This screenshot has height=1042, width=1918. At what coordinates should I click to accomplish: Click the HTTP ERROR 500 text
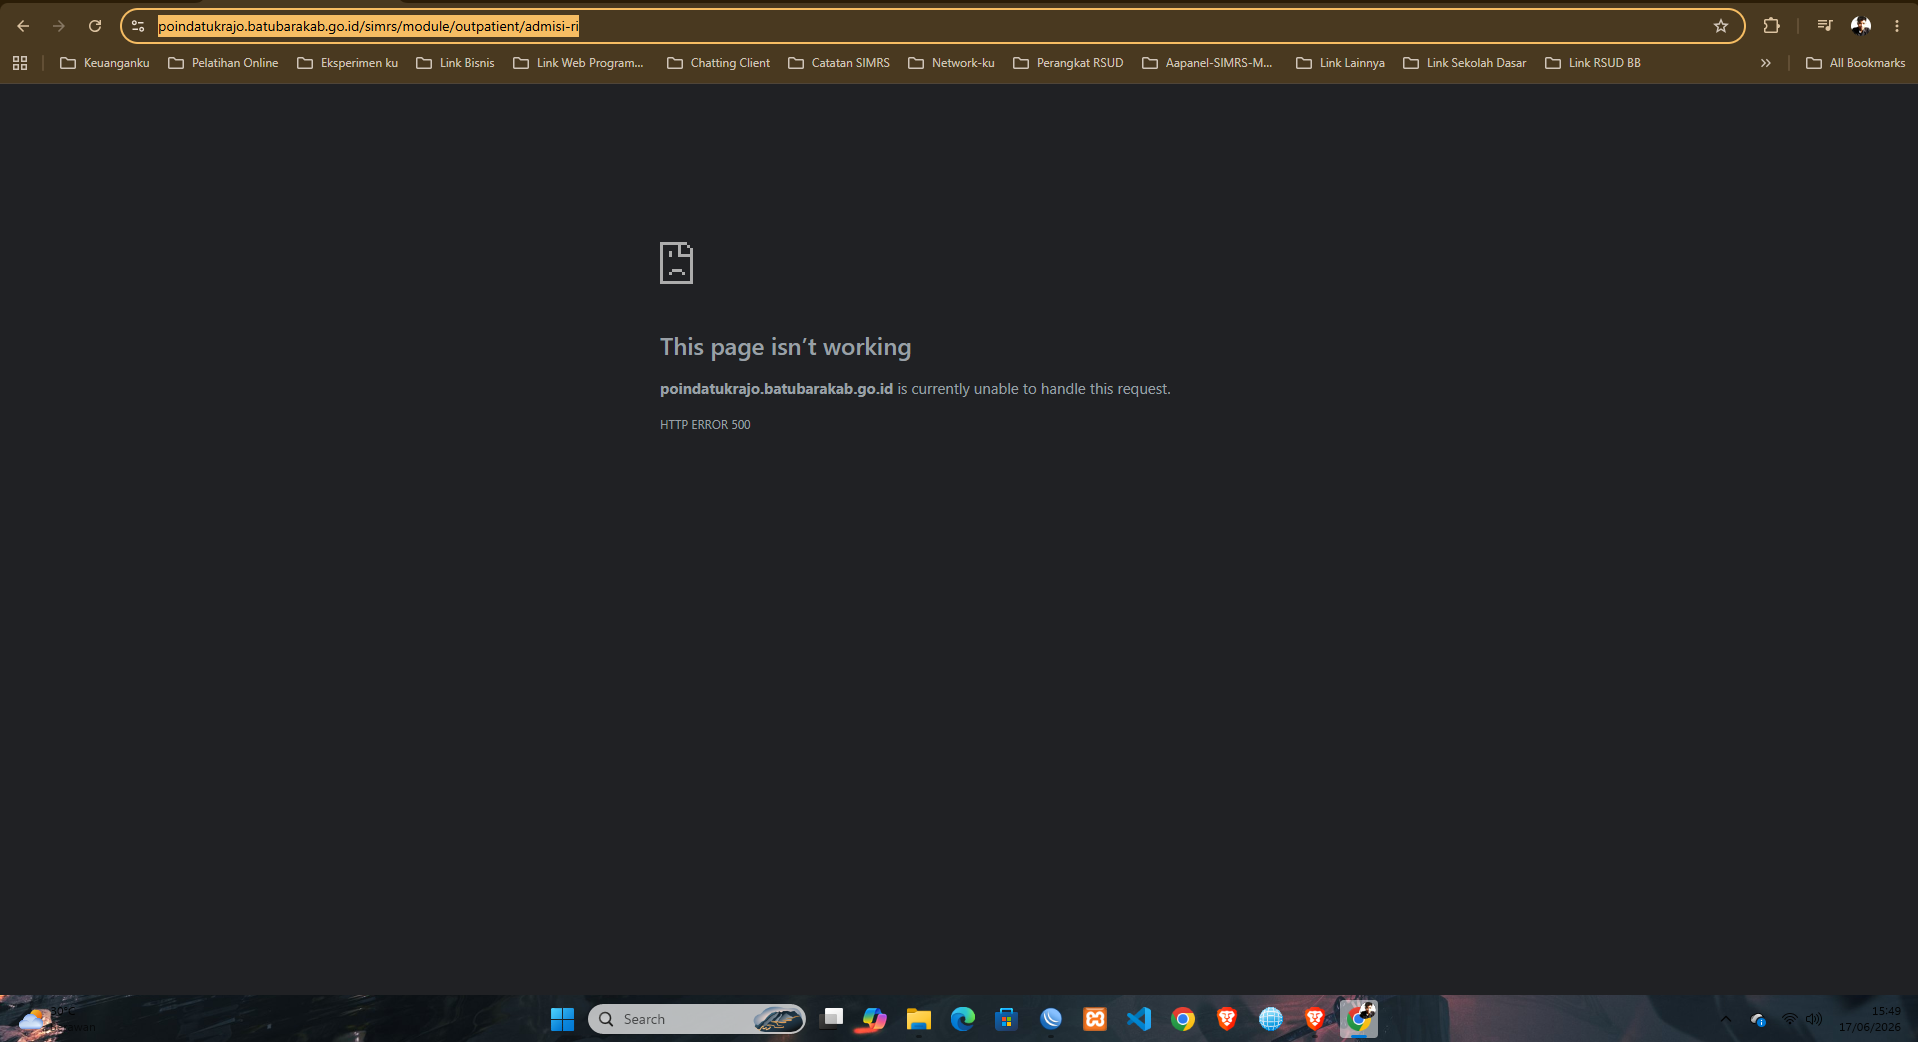tap(705, 425)
